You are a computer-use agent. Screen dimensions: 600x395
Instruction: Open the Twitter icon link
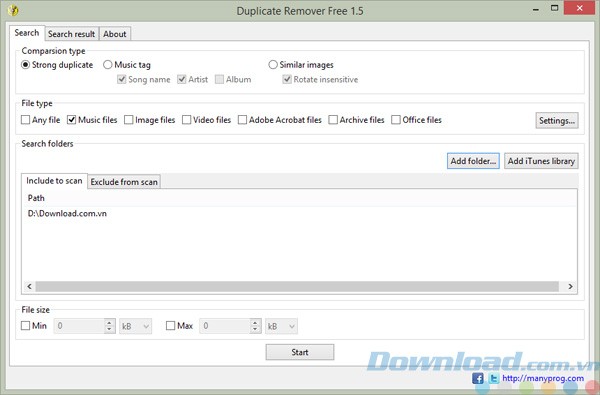tap(494, 379)
